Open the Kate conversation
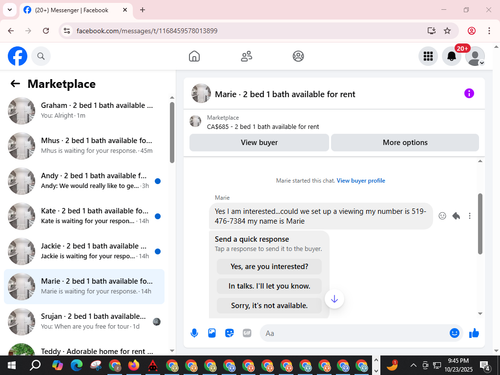This screenshot has width=500, height=375. [x=84, y=216]
